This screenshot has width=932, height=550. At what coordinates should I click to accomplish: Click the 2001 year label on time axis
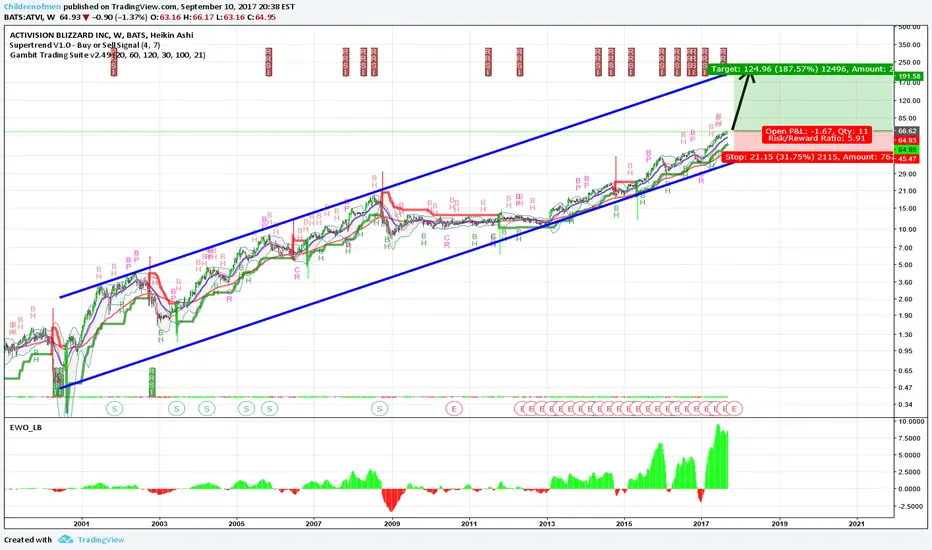pos(81,524)
